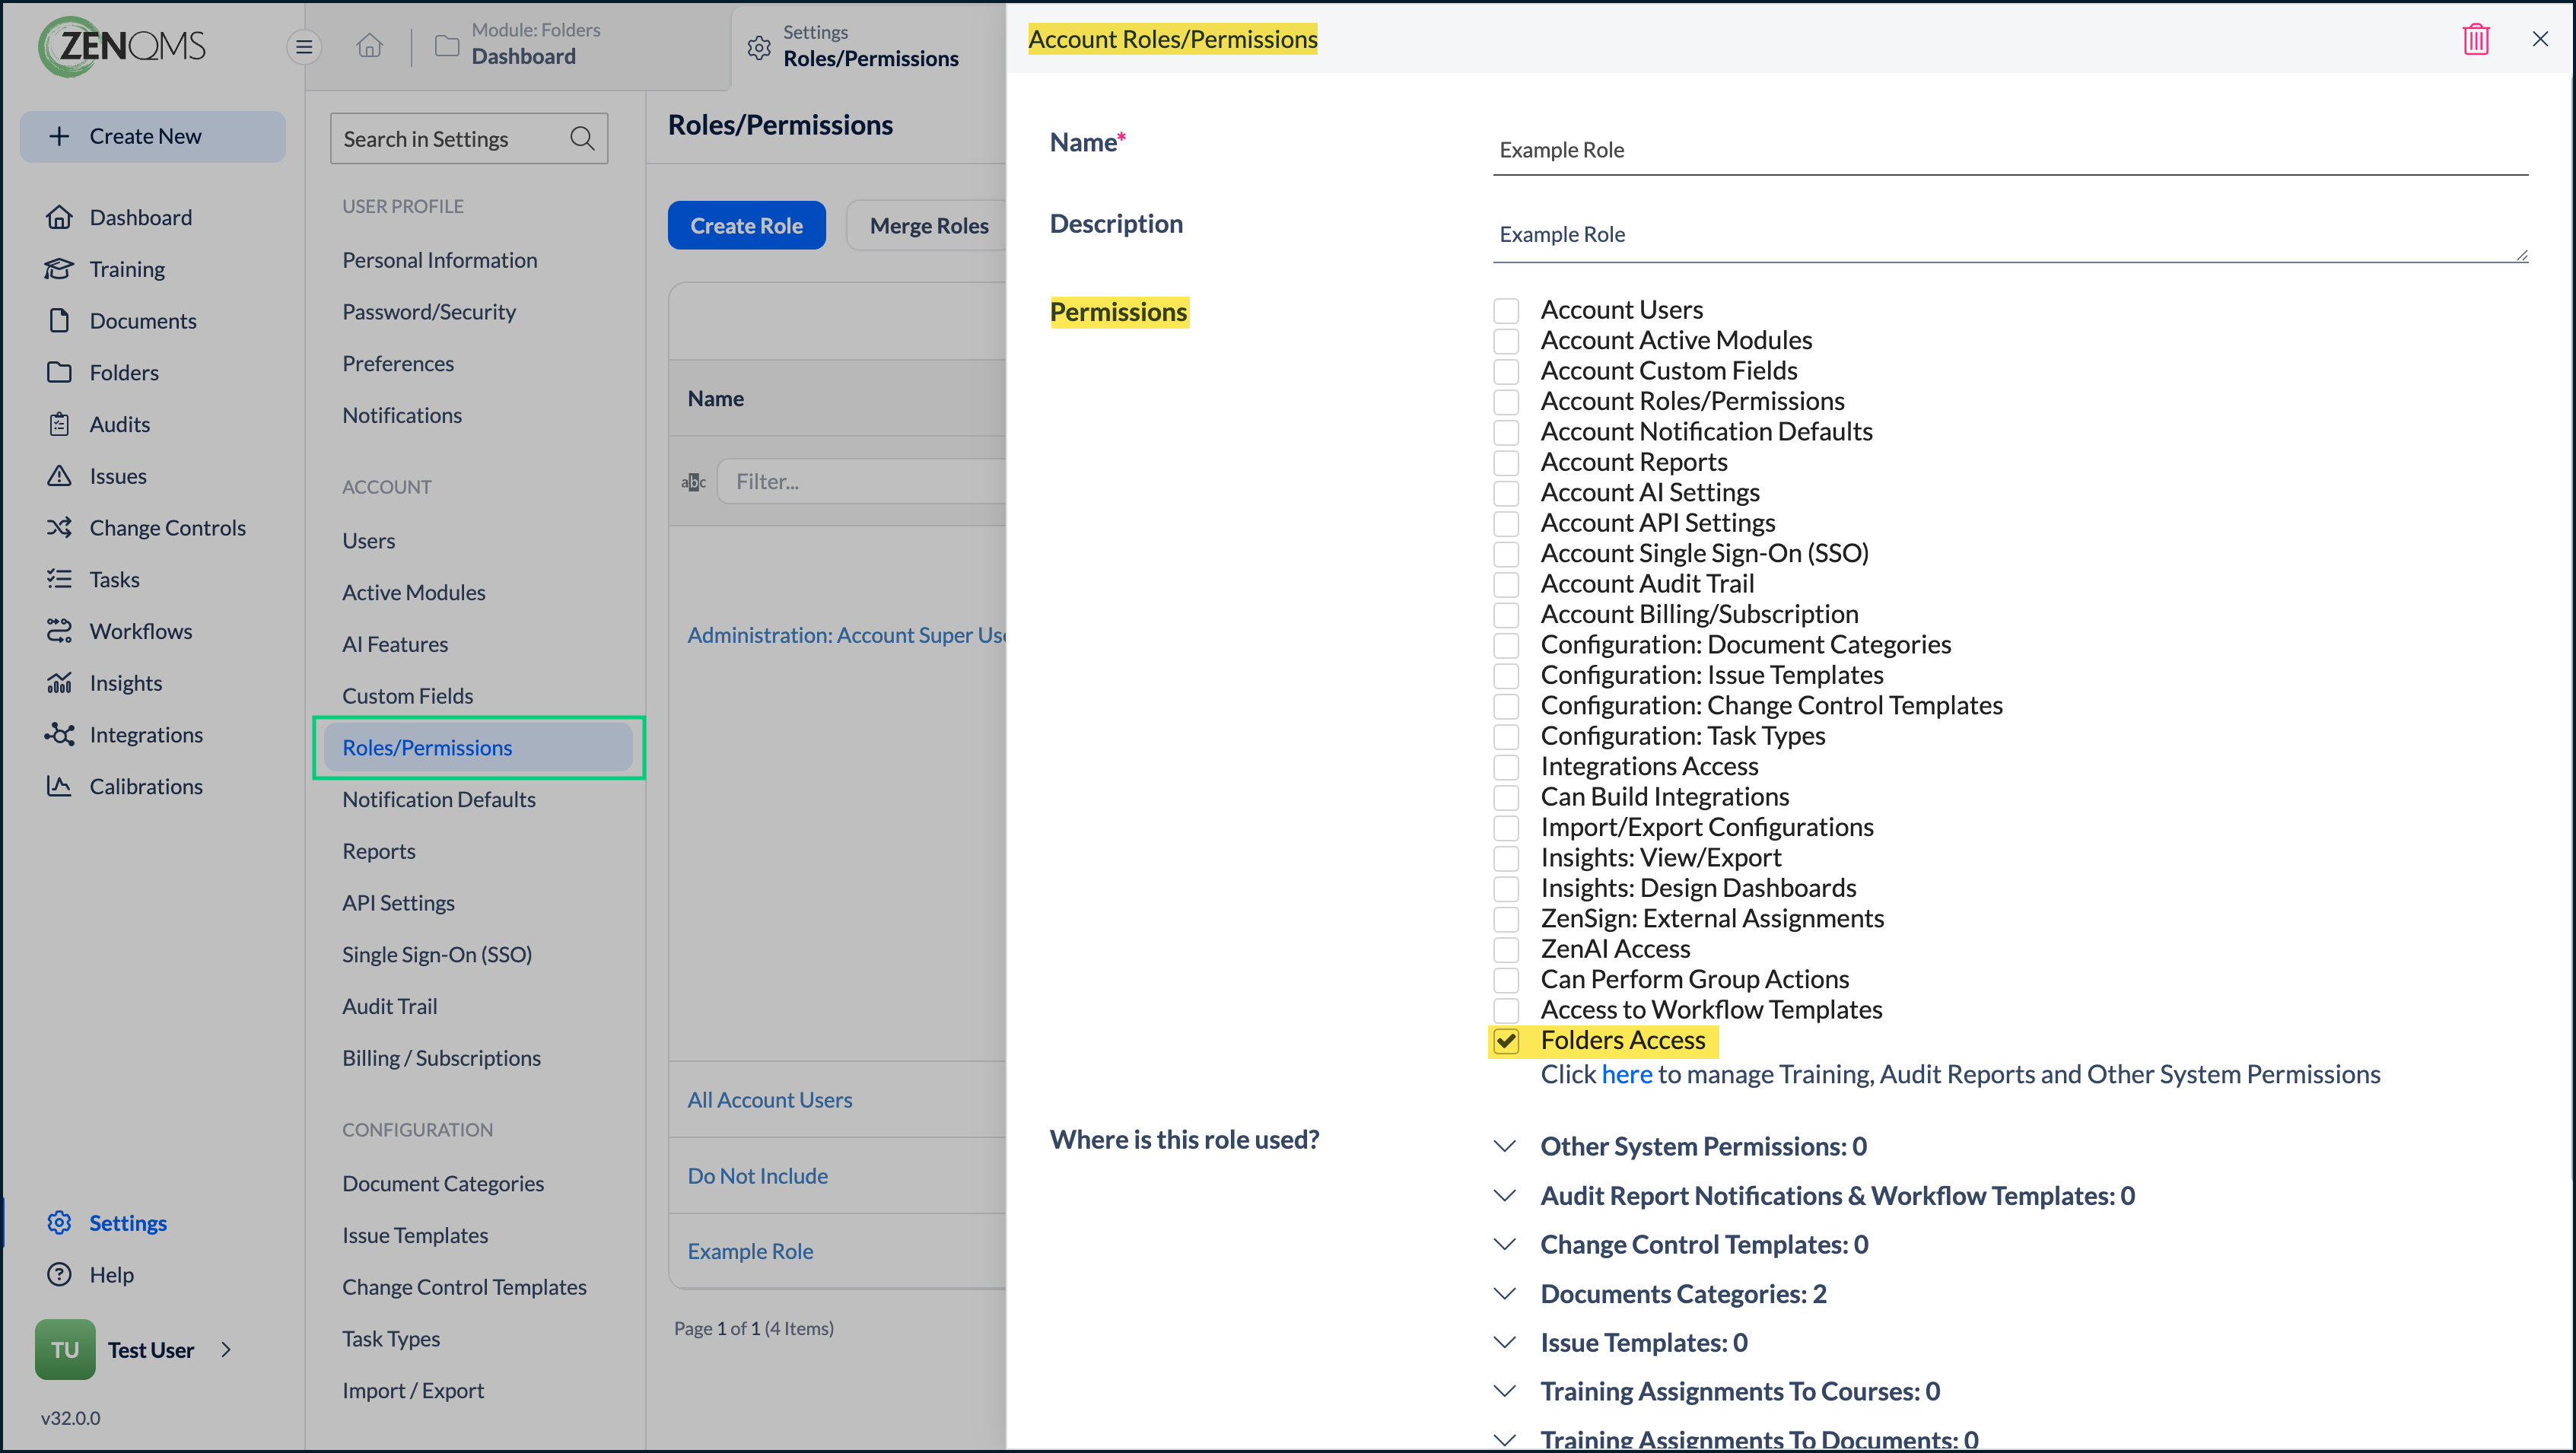Open Audit Trail in the settings menu
2576x1453 pixels.
(390, 1006)
